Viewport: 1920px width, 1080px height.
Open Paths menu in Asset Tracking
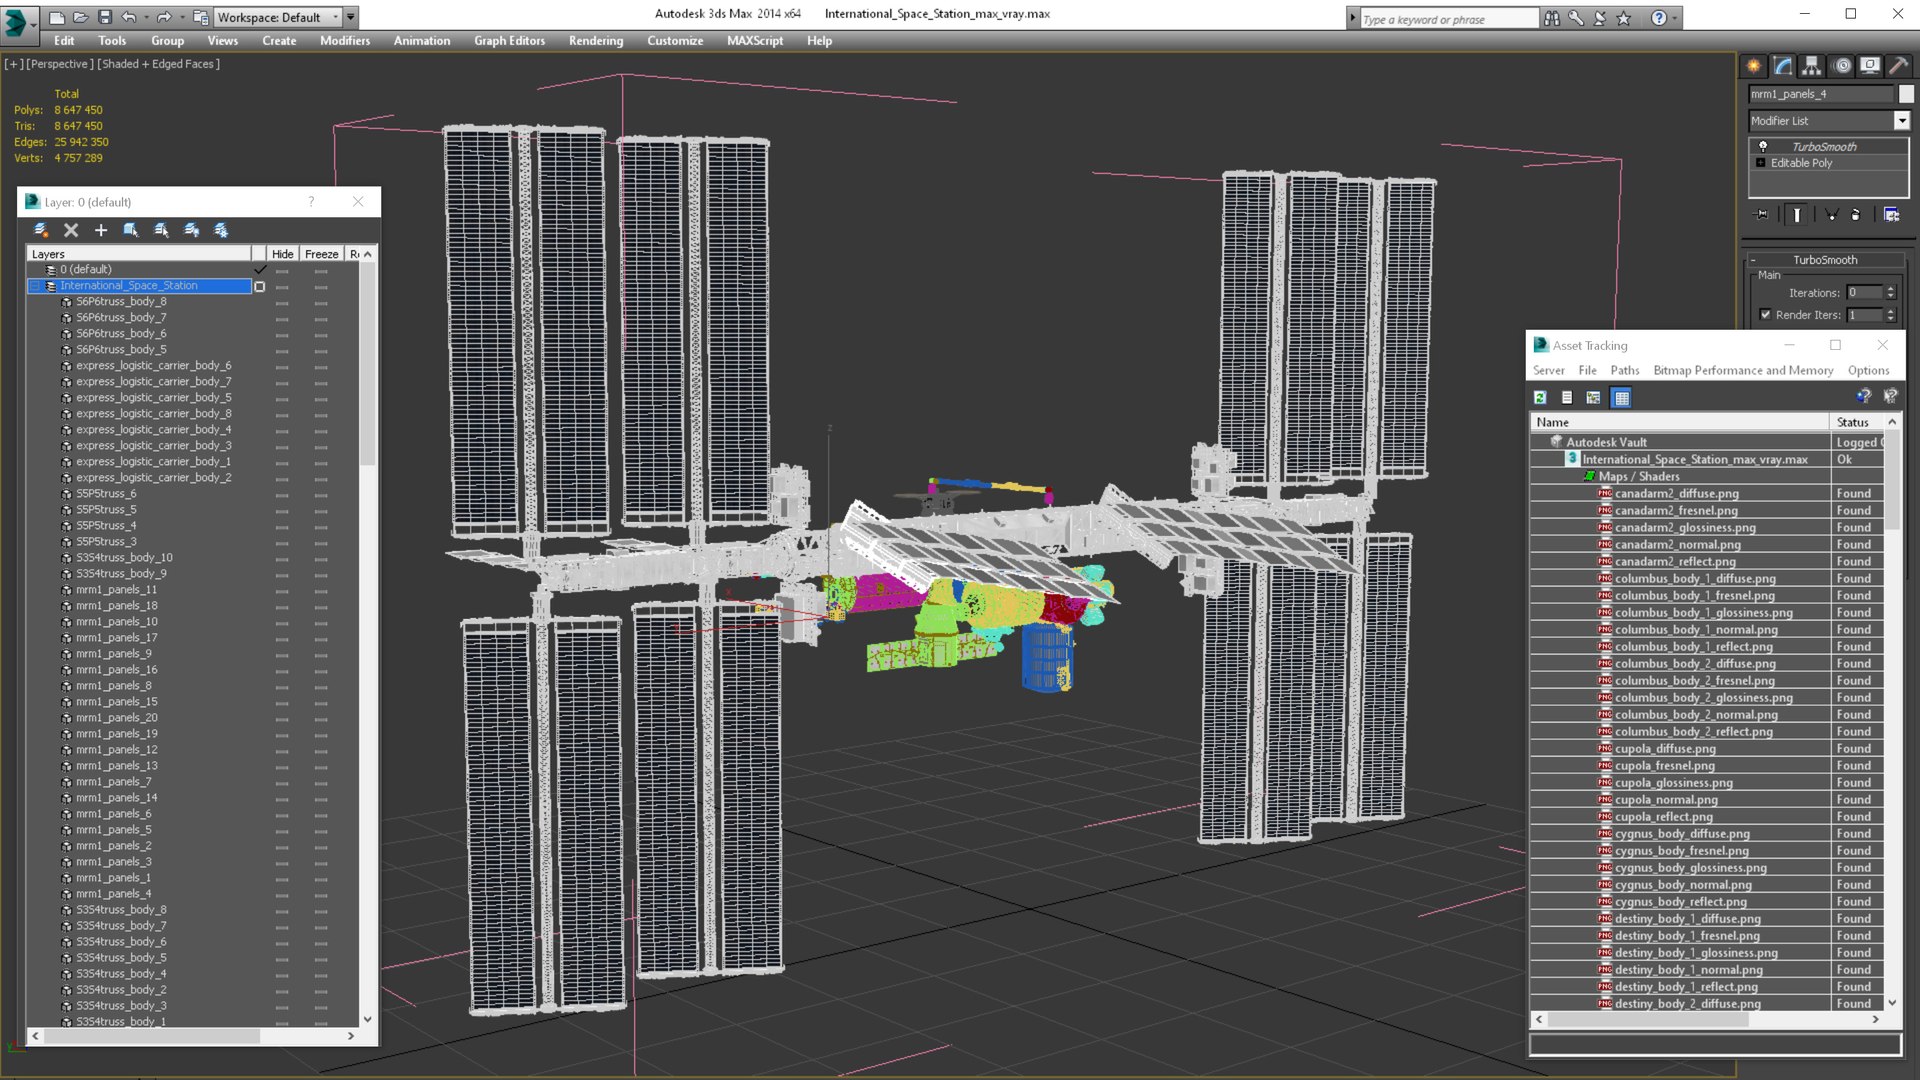pyautogui.click(x=1625, y=370)
